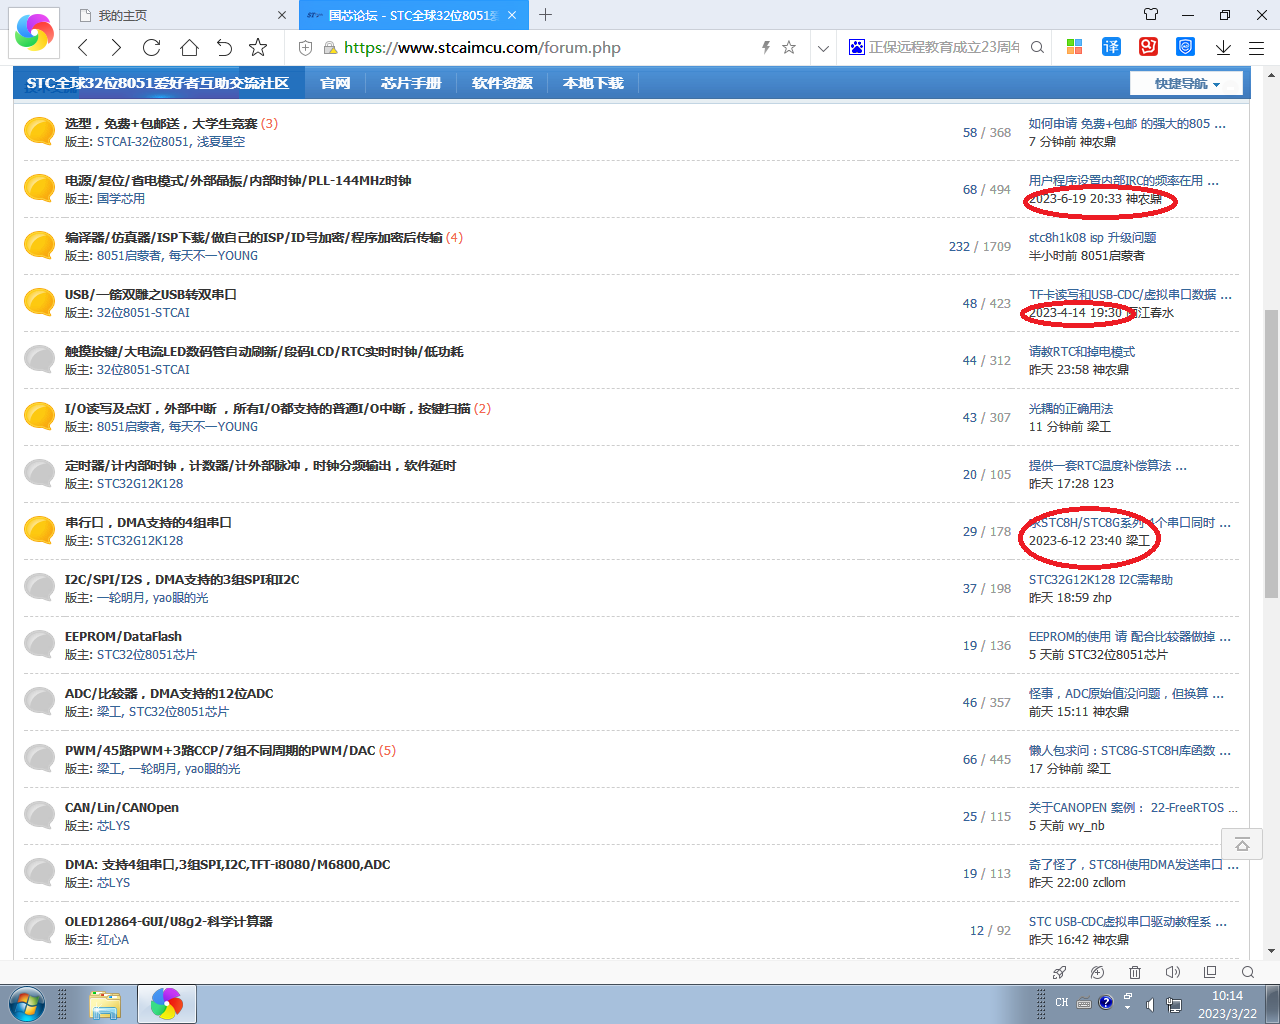
Task: Open the 芯片手册 menu item
Action: [x=411, y=83]
